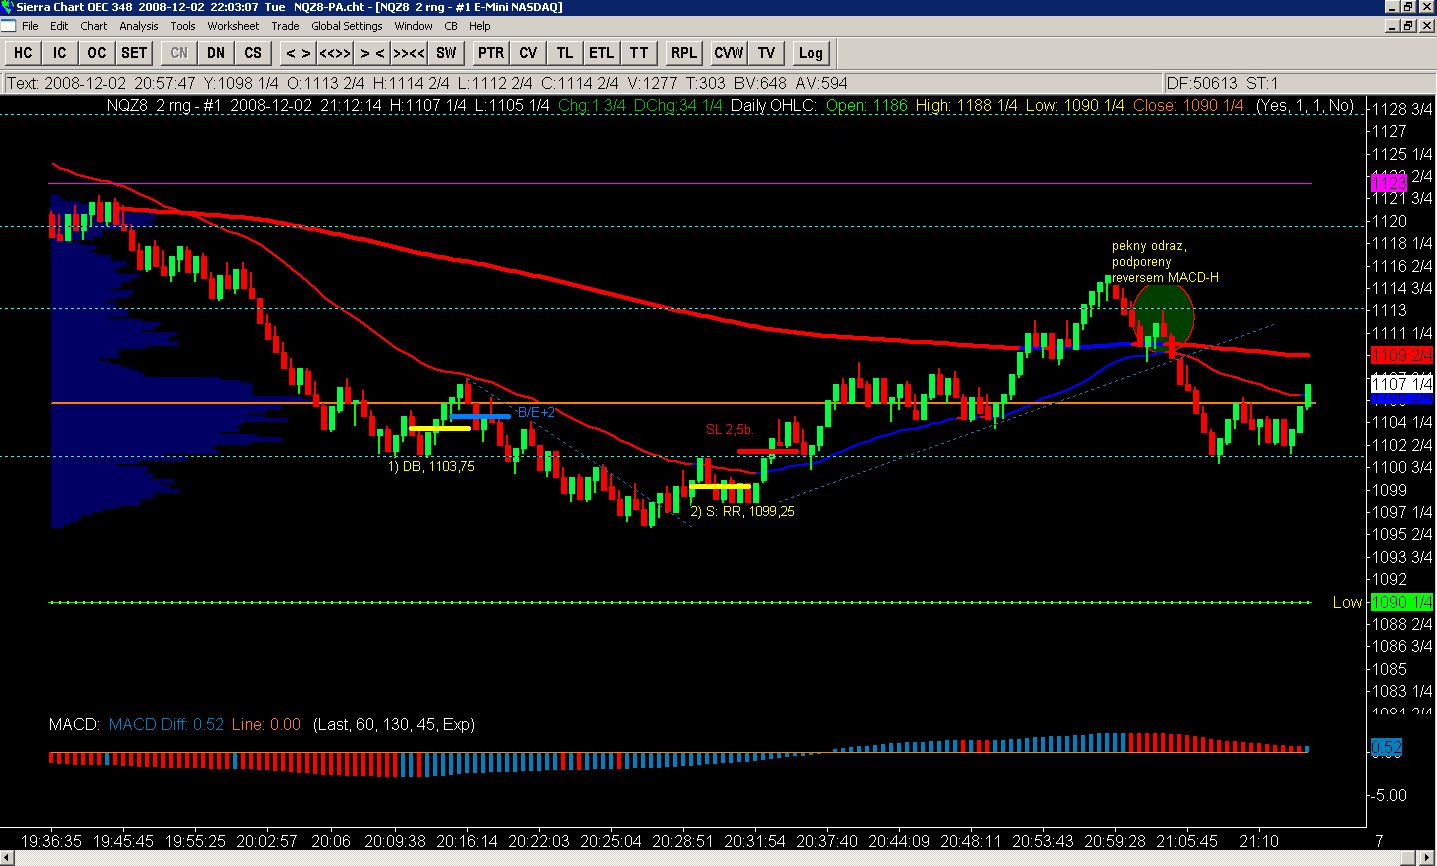This screenshot has width=1437, height=866.
Task: Click the horizontal scrollbar at the bottom
Action: point(700,858)
